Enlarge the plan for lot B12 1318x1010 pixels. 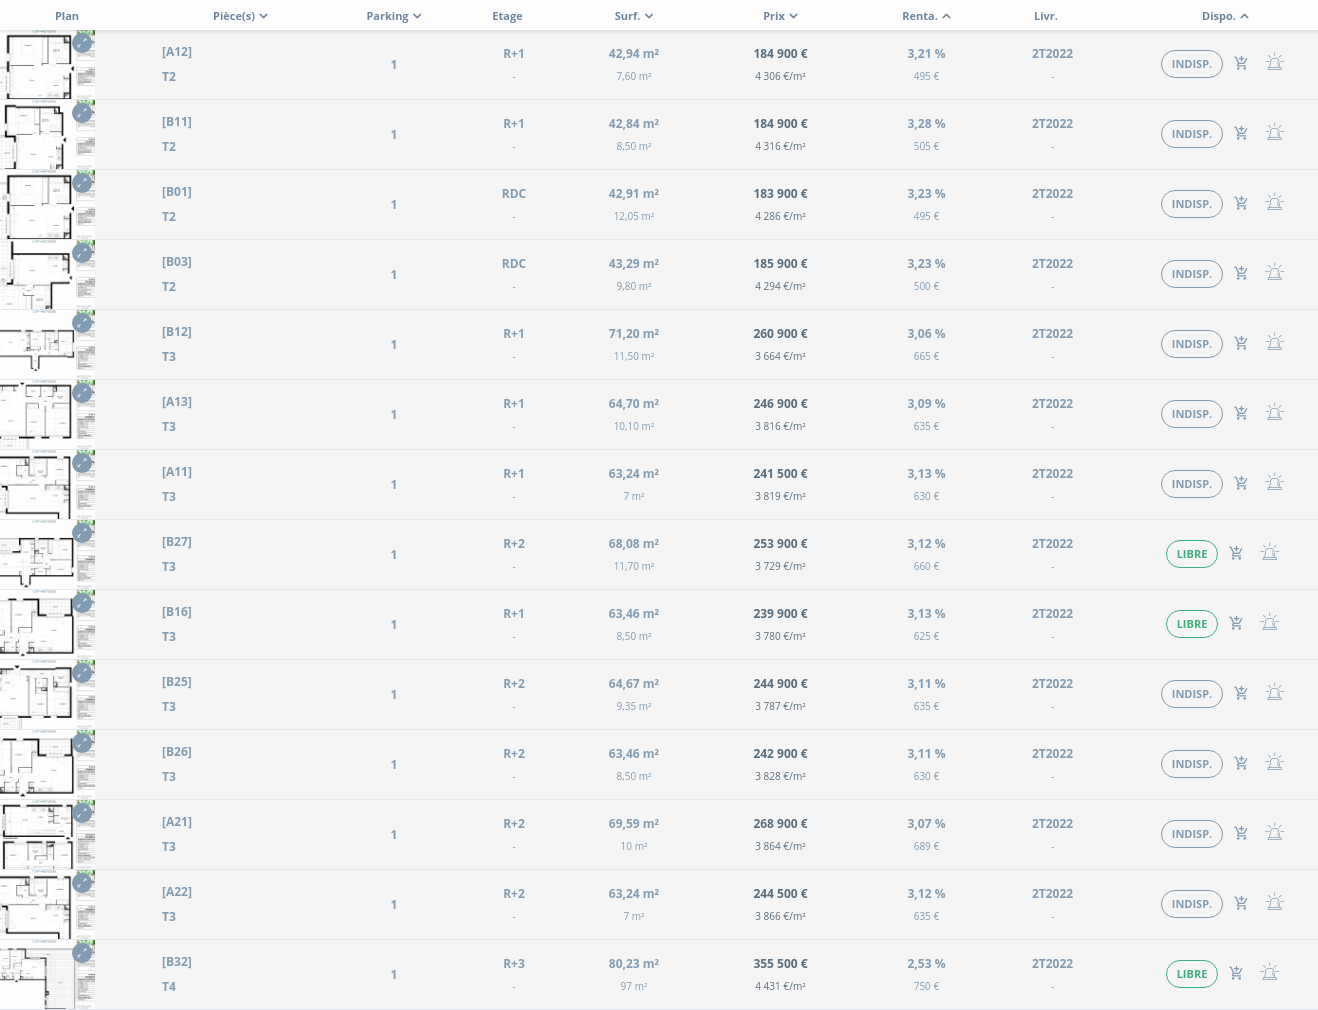82,323
